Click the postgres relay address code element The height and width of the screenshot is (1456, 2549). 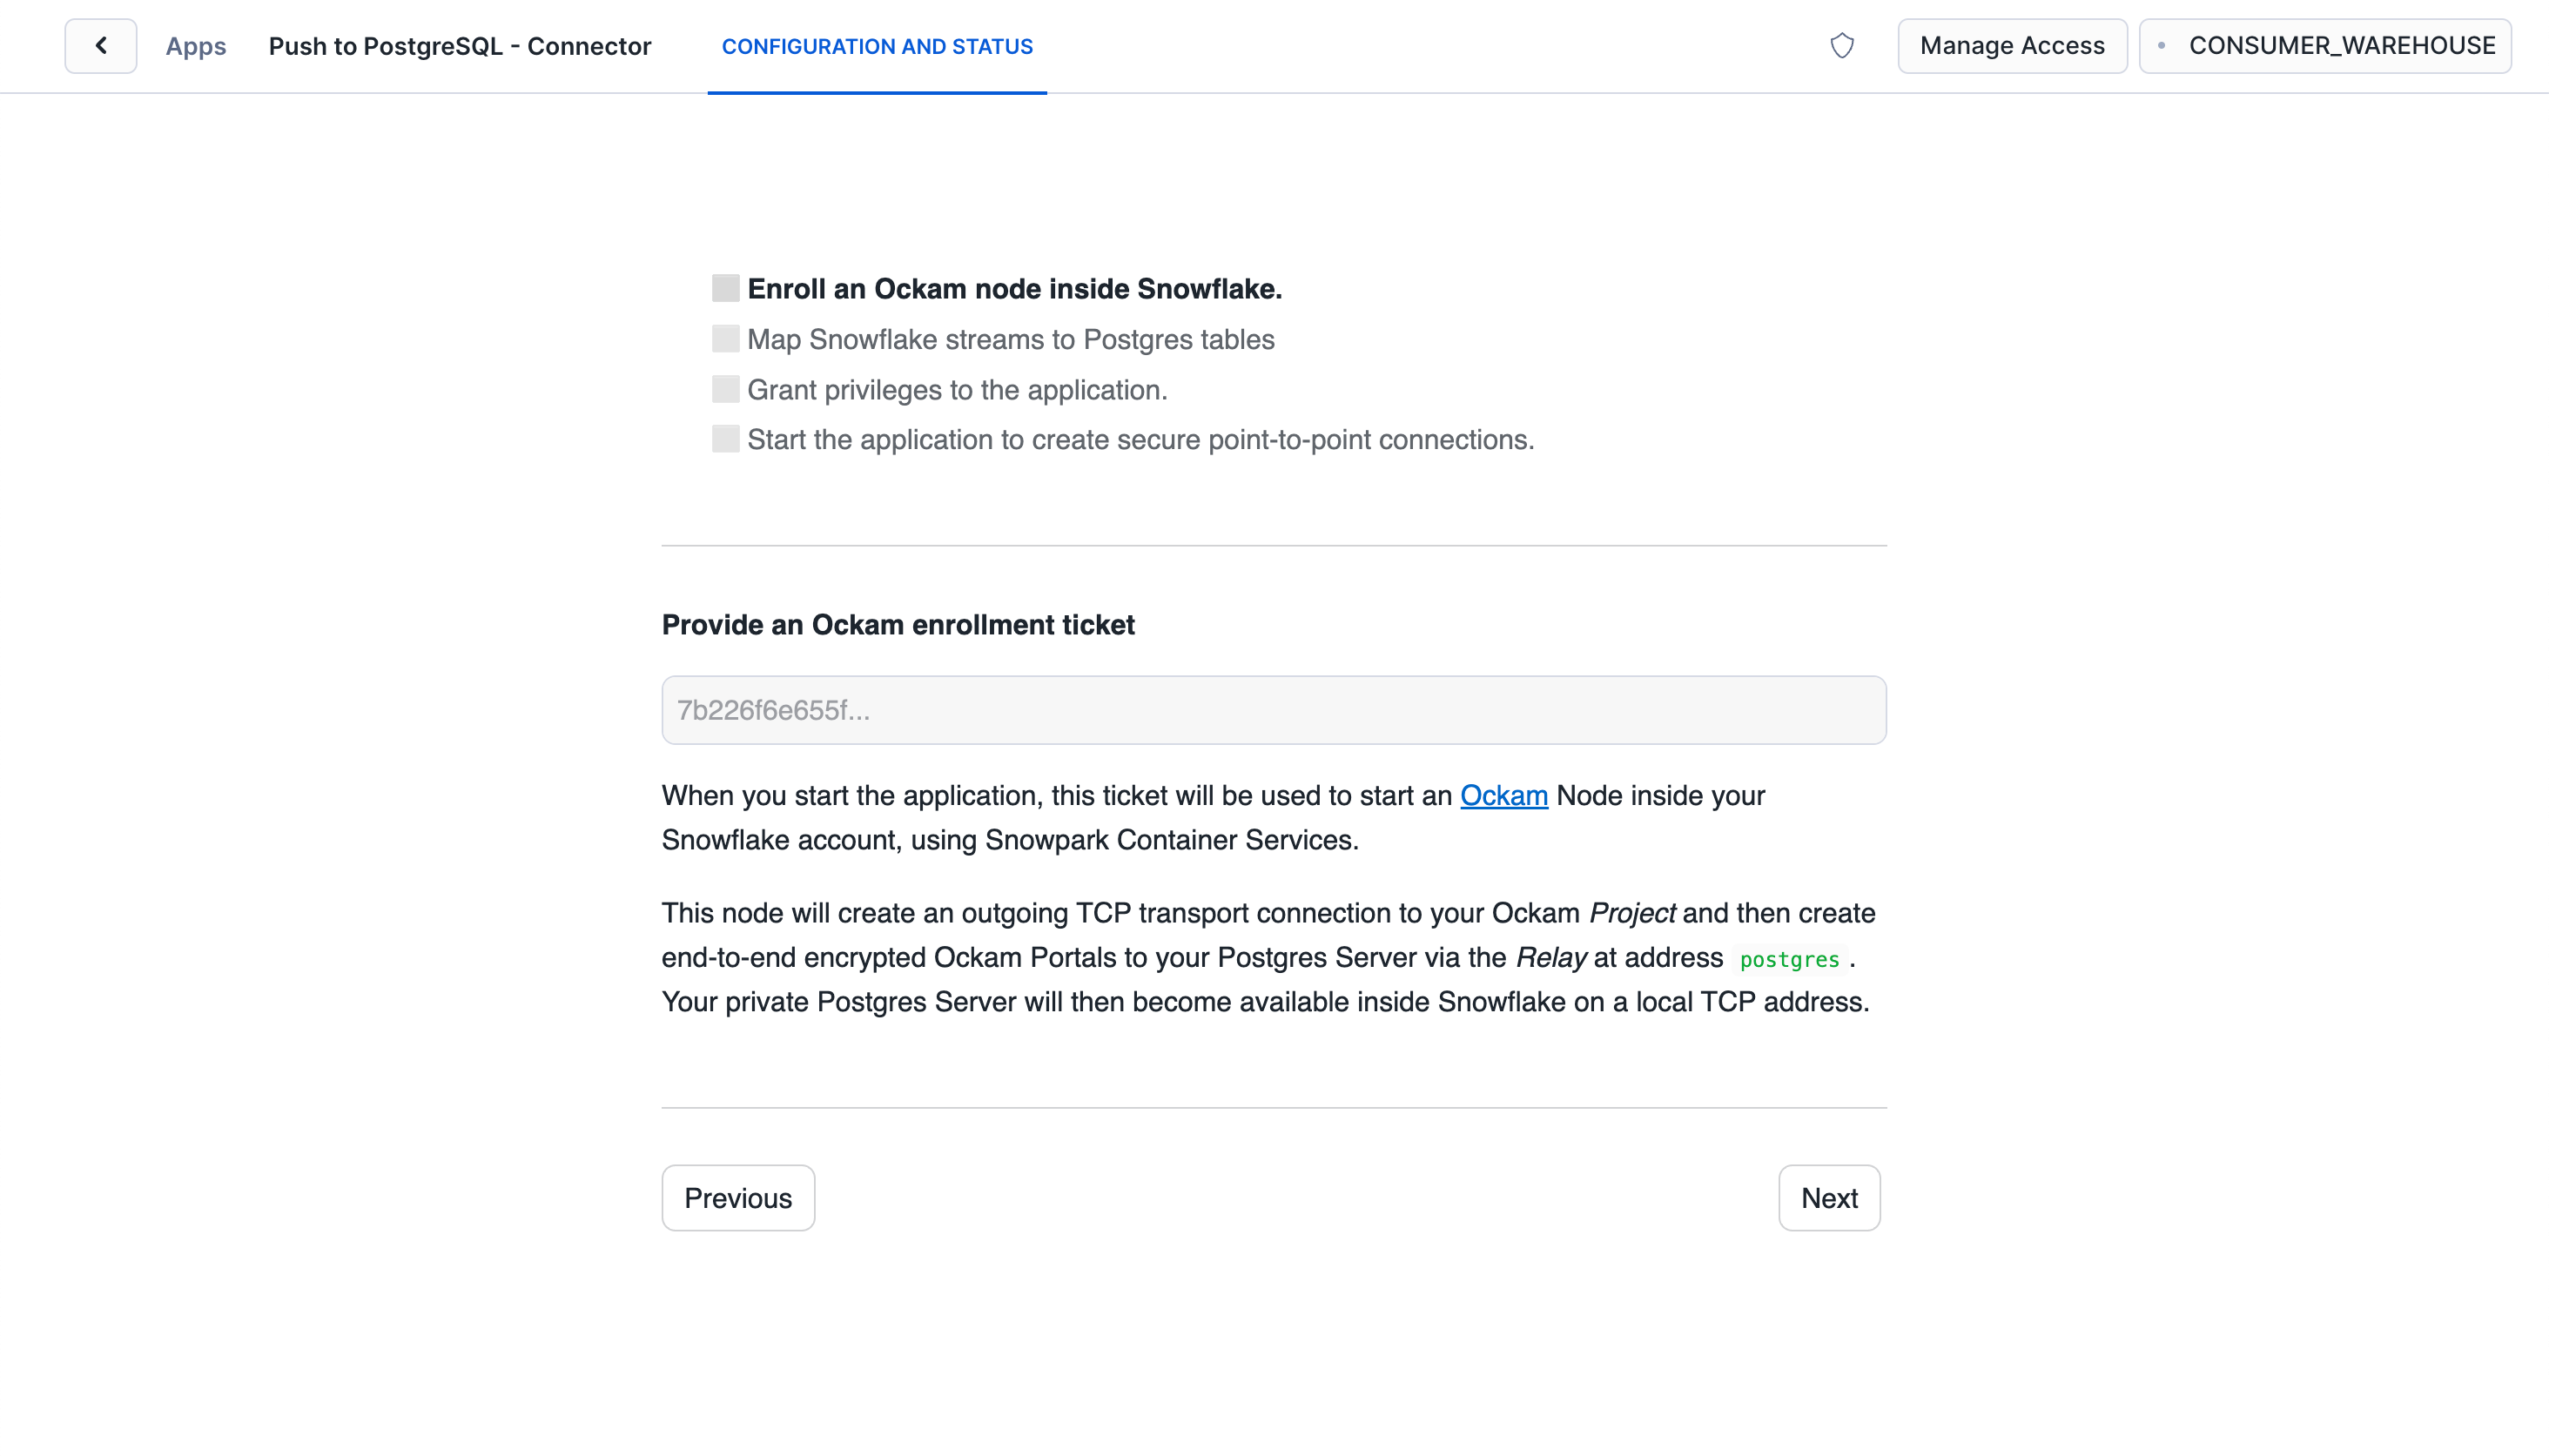tap(1787, 959)
